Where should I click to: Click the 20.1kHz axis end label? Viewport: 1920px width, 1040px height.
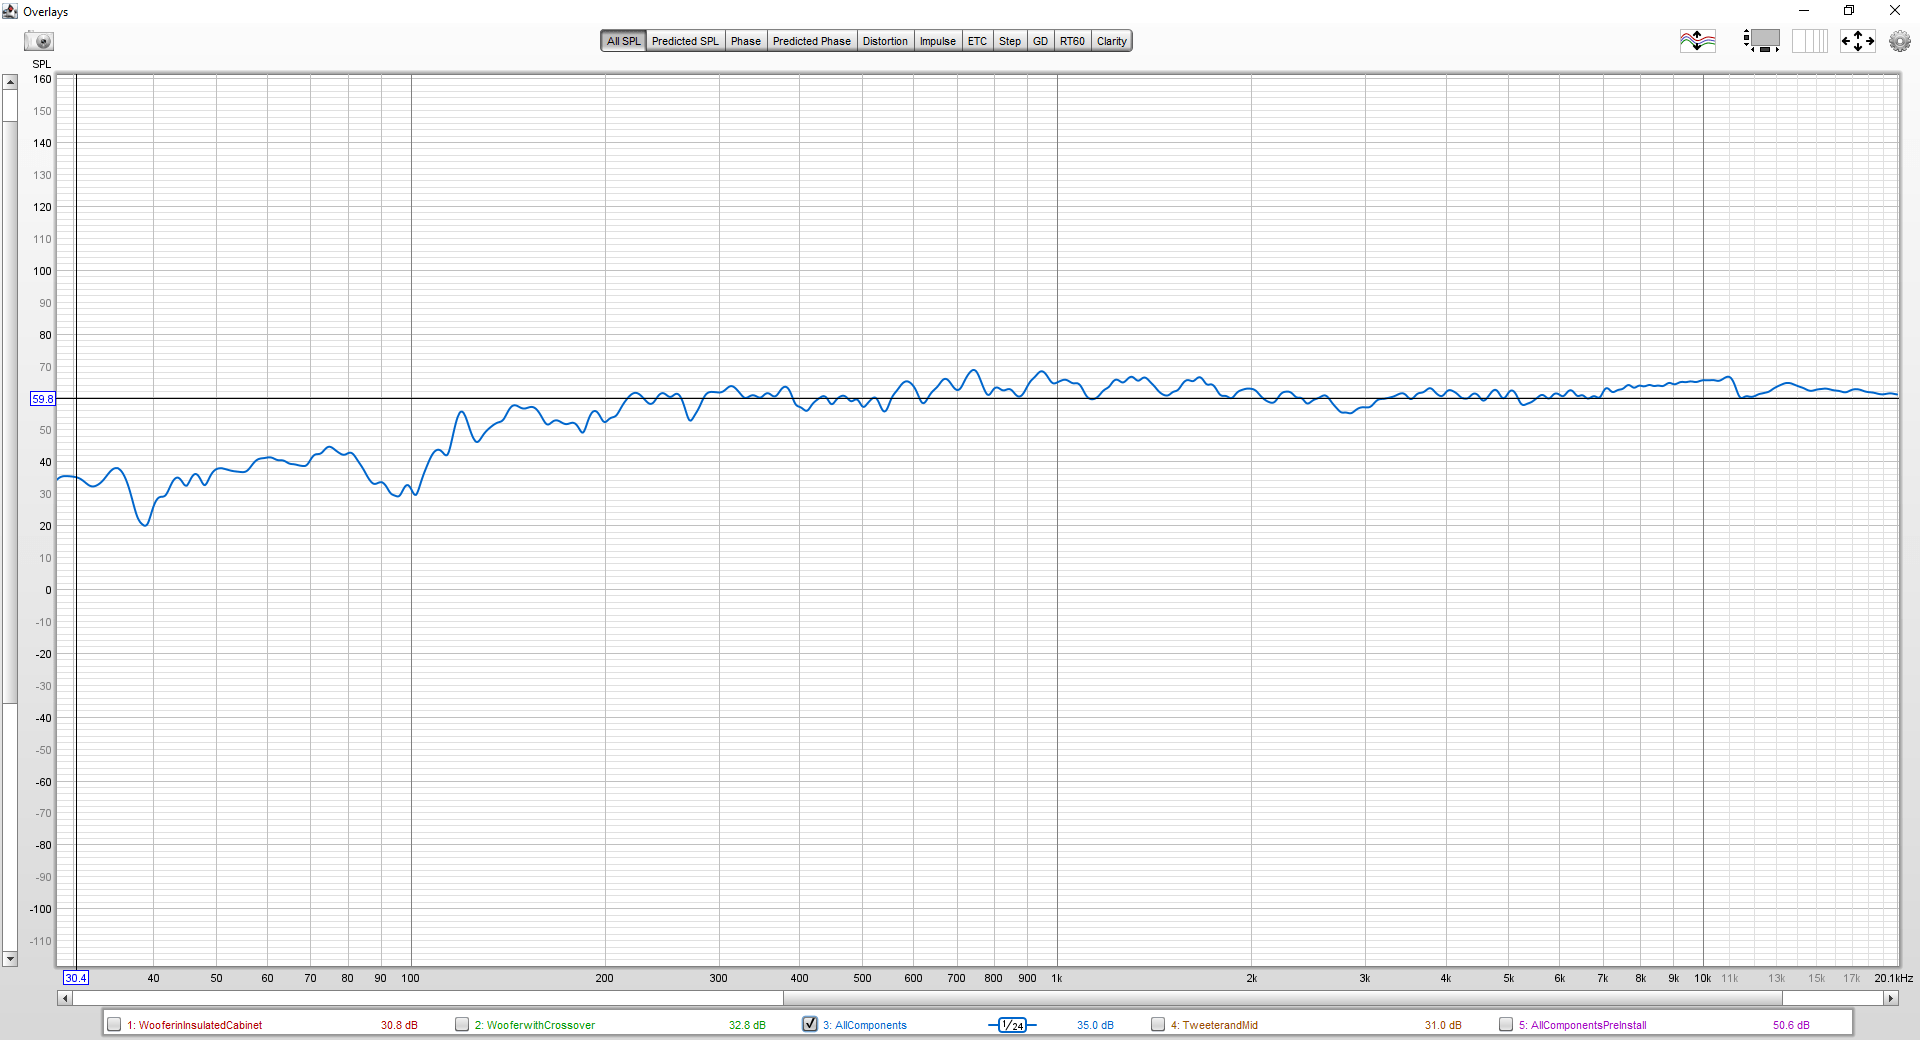tap(1893, 978)
